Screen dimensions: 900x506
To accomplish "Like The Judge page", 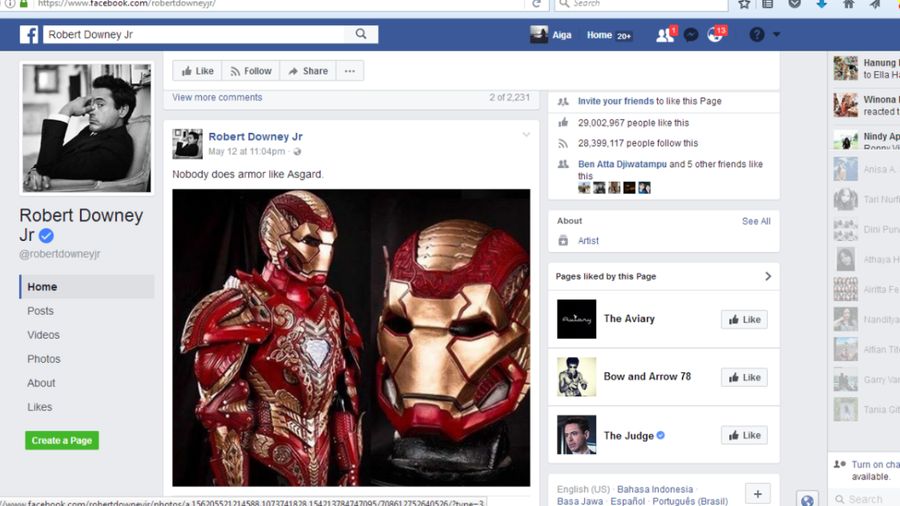I will click(744, 435).
